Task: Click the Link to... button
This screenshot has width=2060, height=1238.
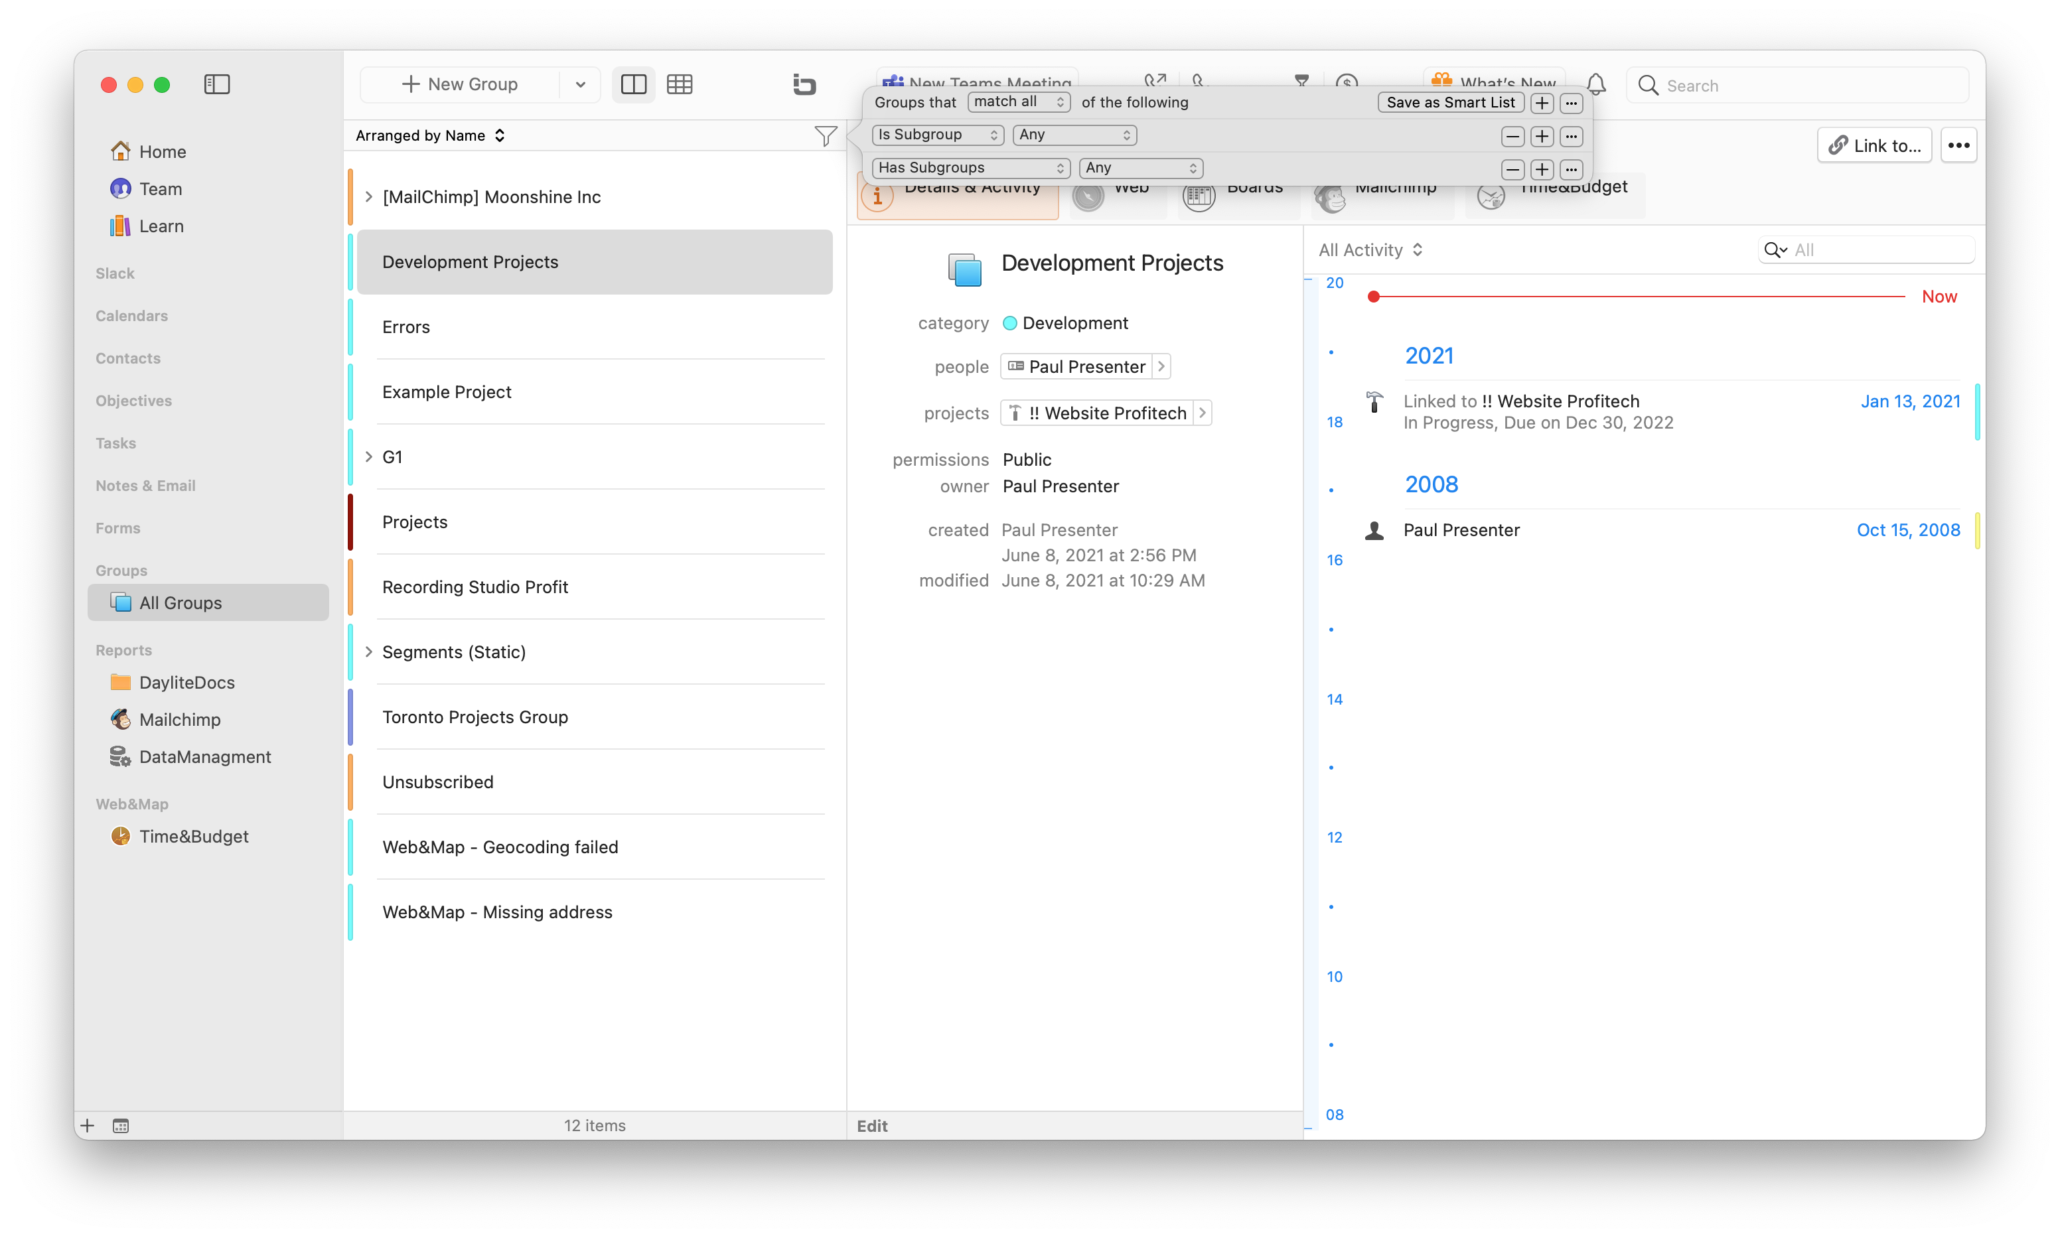Action: click(x=1874, y=145)
